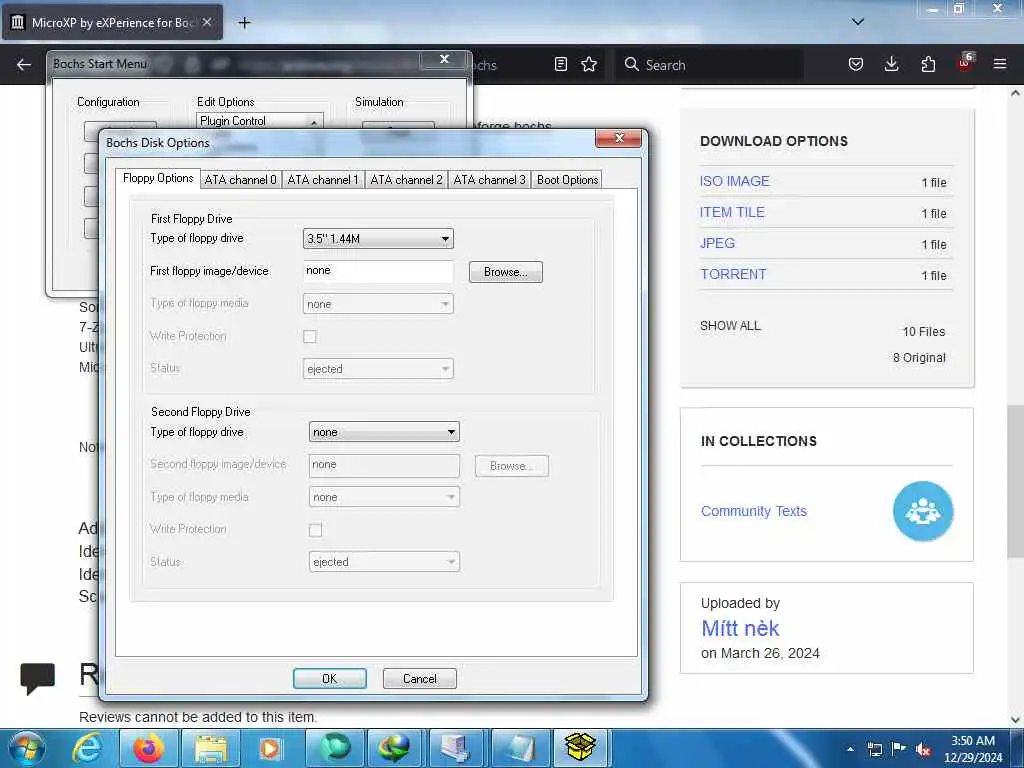Open the TORRENT download link
Image resolution: width=1024 pixels, height=768 pixels.
click(733, 274)
